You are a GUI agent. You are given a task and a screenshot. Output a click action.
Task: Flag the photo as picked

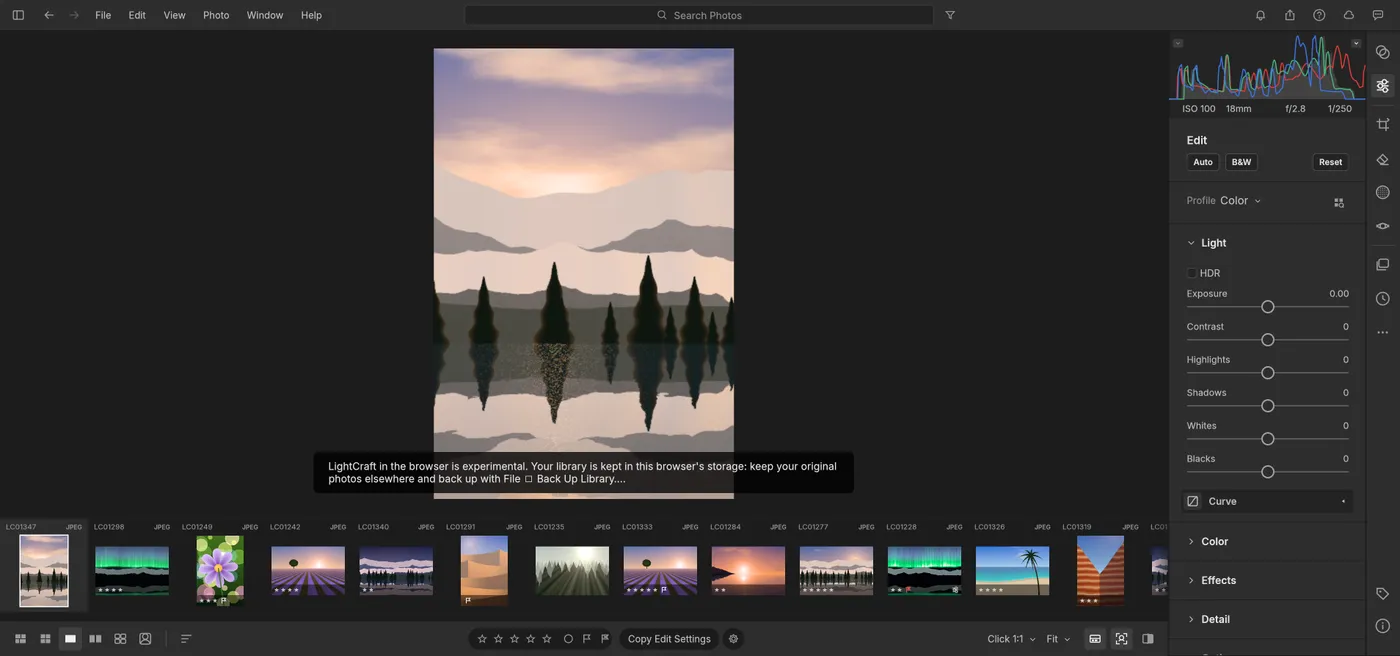[587, 639]
